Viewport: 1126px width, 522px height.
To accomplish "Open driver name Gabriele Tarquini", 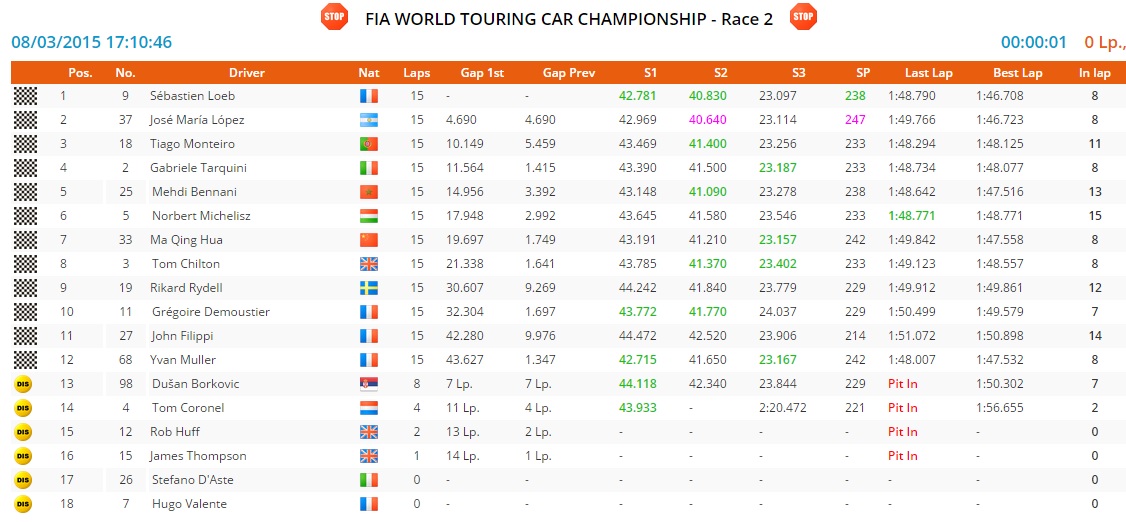I will point(198,168).
